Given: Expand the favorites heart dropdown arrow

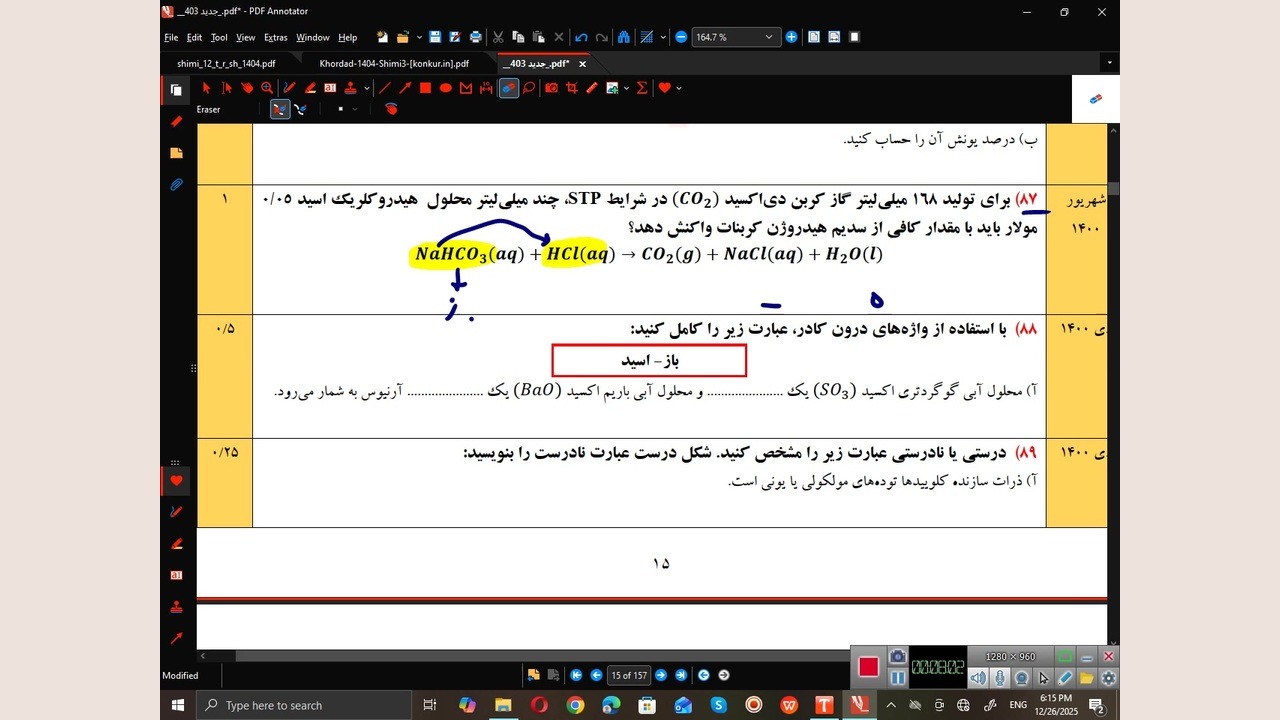Looking at the screenshot, I should [679, 88].
